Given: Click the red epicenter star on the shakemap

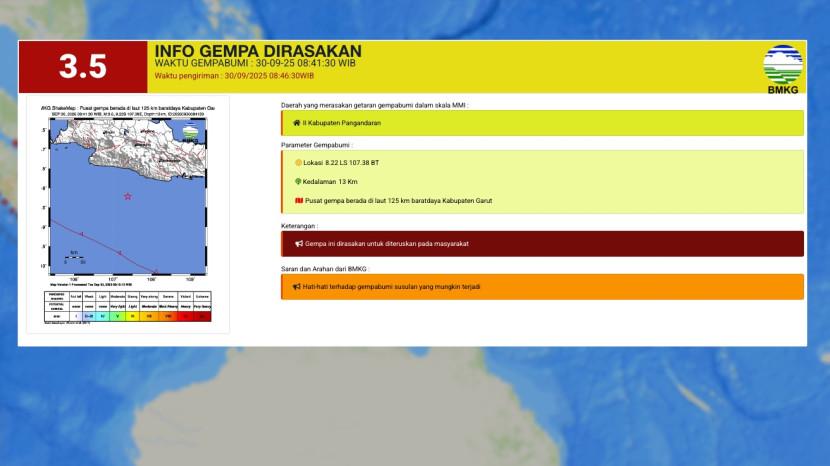Looking at the screenshot, I should click(x=127, y=196).
